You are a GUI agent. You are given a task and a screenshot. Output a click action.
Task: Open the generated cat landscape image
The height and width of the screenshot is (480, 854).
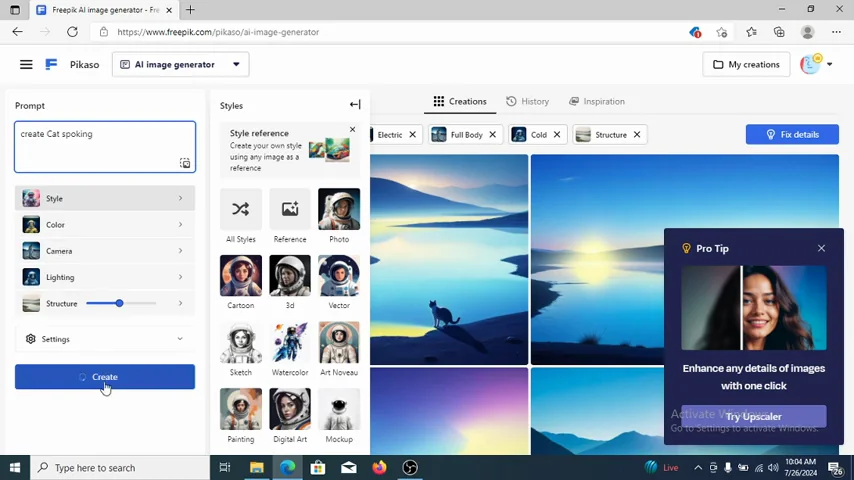tap(449, 259)
